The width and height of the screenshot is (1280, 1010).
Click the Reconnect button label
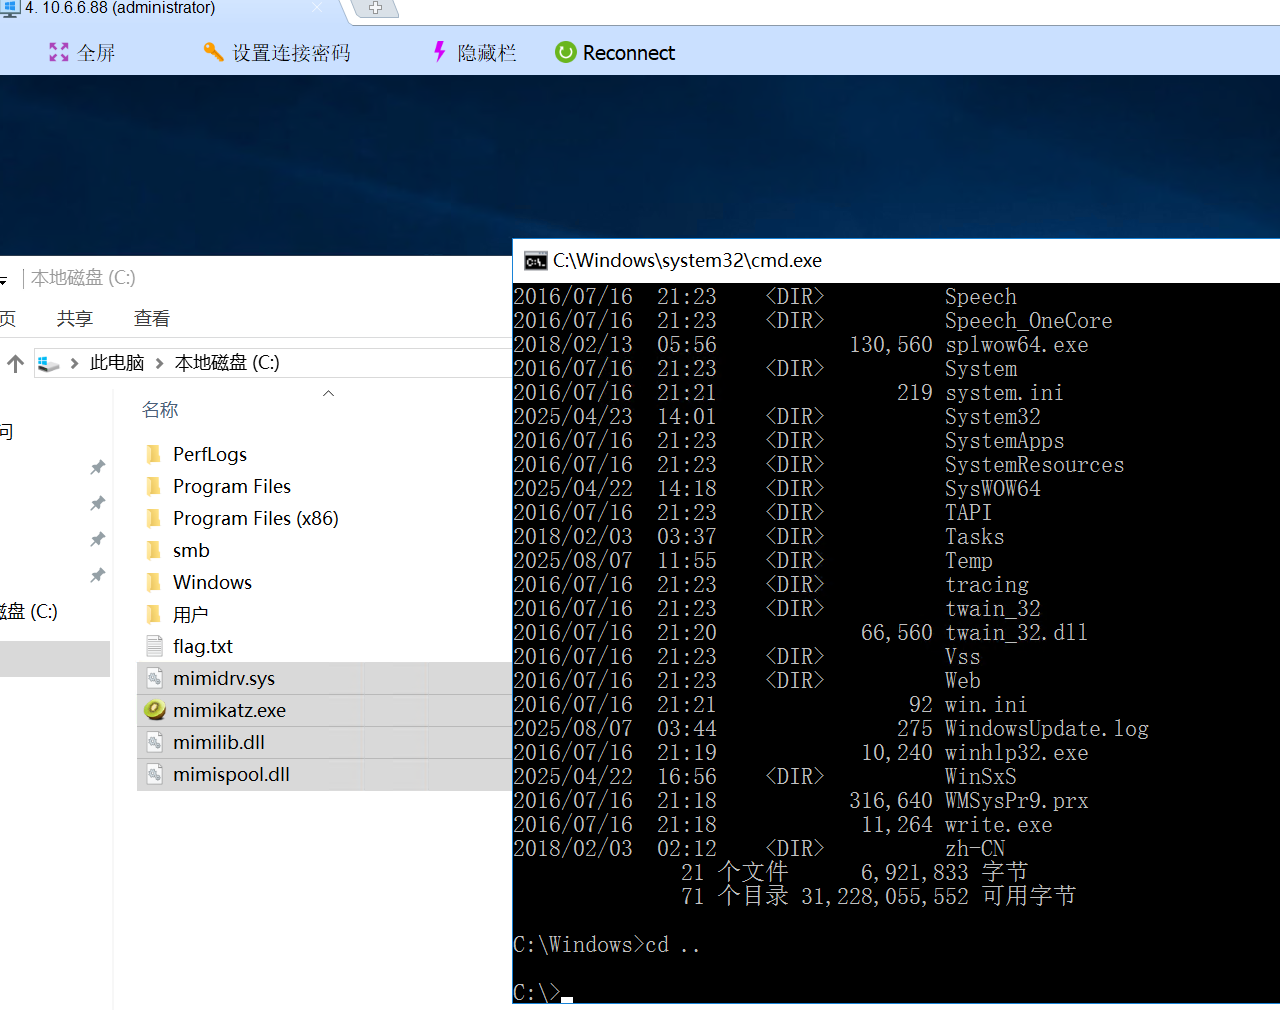[629, 53]
